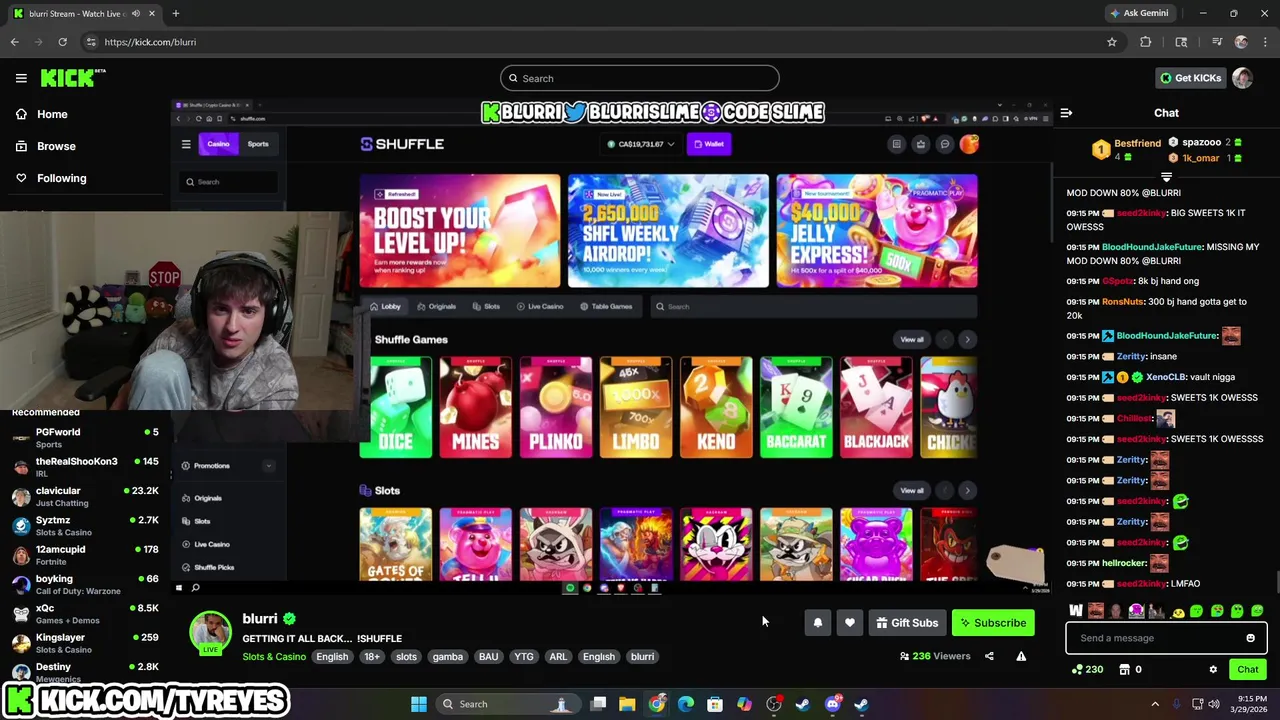Select the Sports tab in Shuffle

(x=258, y=144)
